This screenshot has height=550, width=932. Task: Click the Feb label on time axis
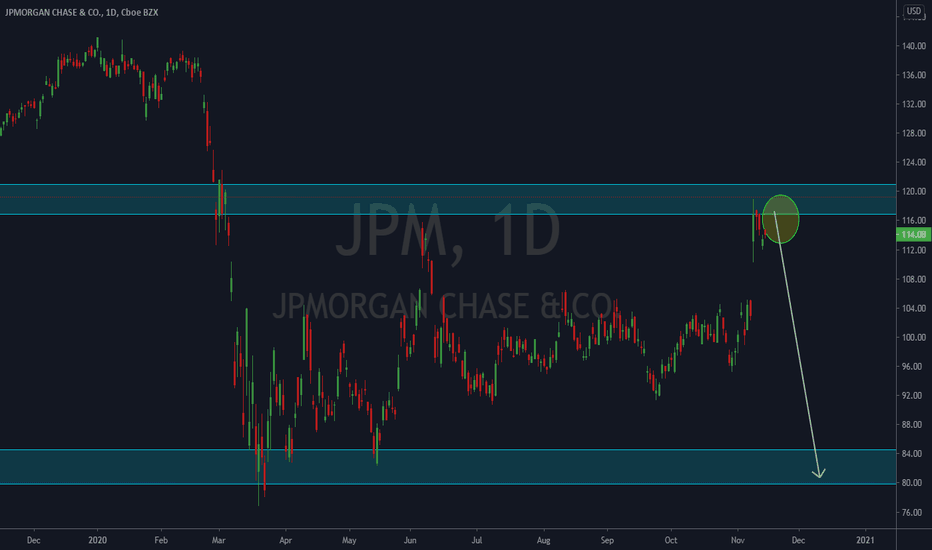161,540
